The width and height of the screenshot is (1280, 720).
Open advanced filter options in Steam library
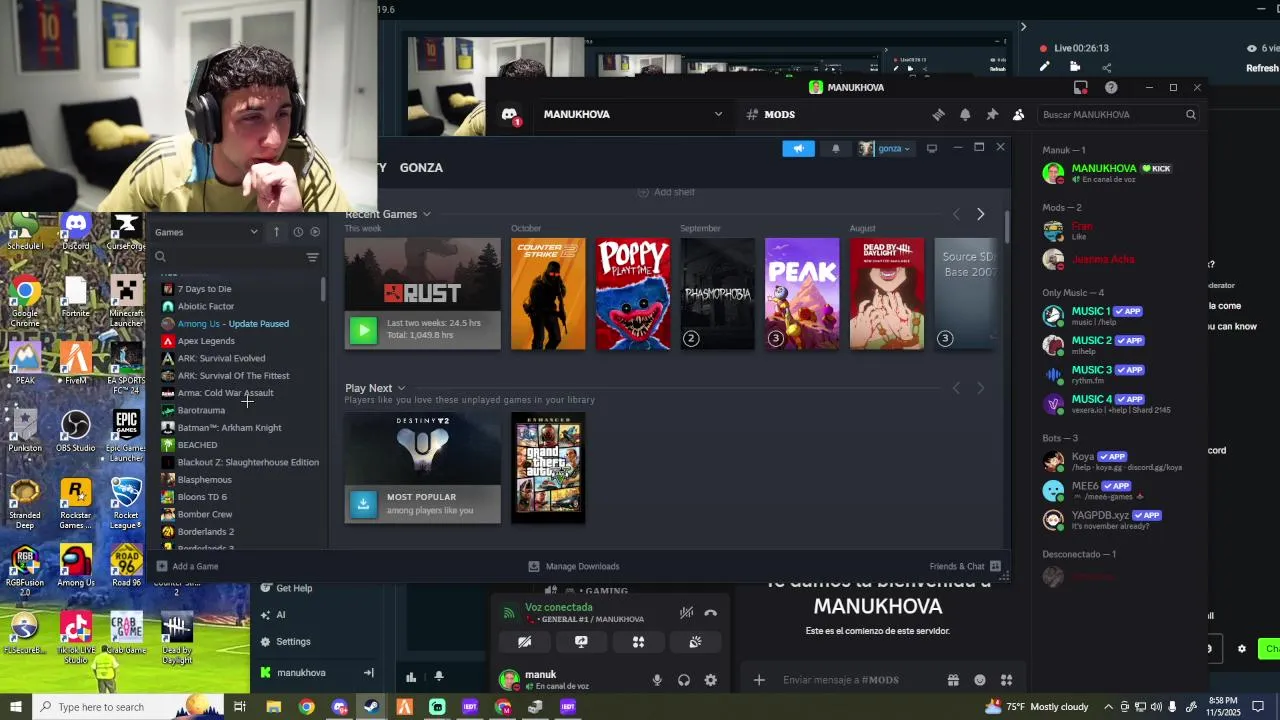tap(312, 257)
